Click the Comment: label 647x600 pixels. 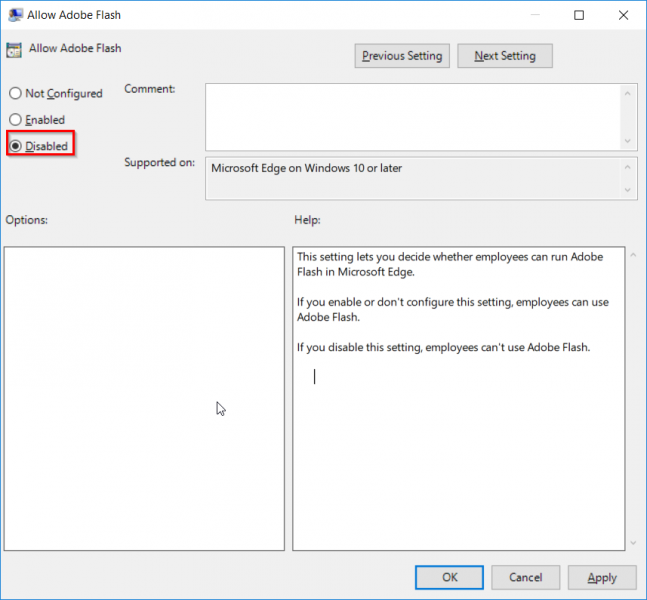(150, 89)
